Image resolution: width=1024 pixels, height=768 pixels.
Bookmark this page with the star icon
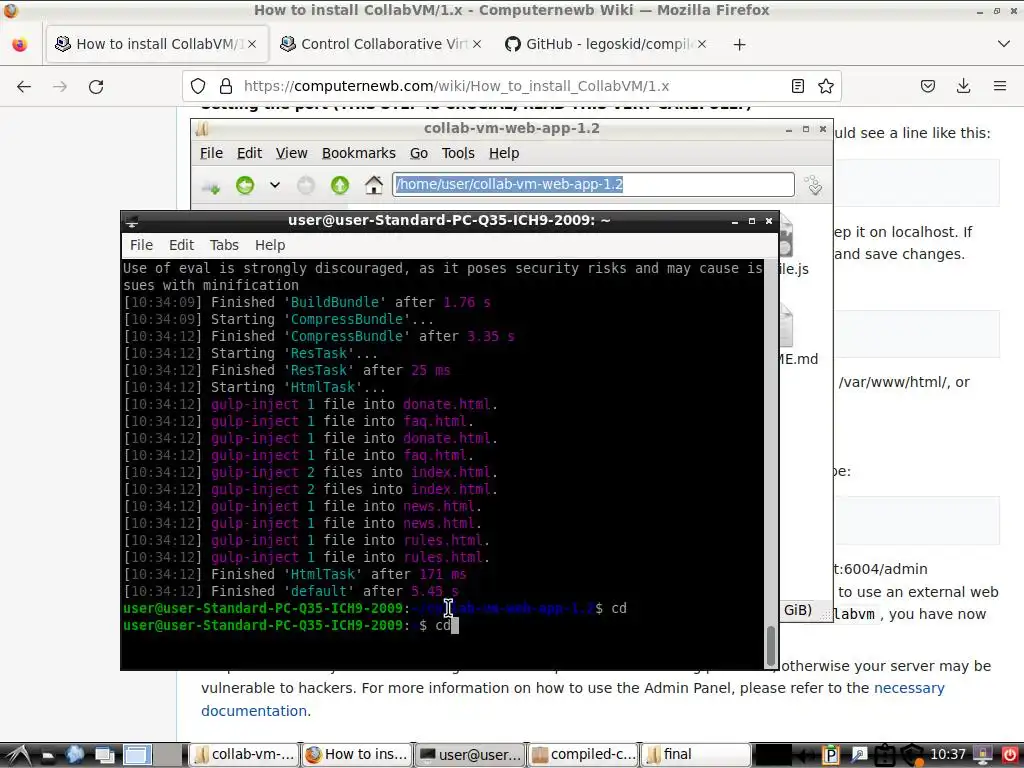[825, 86]
